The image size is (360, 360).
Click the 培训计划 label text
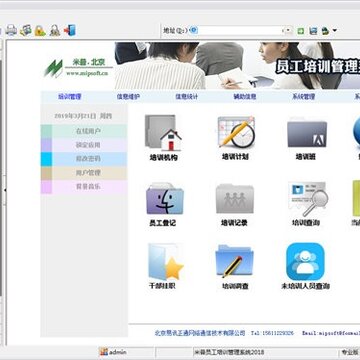coord(235,157)
